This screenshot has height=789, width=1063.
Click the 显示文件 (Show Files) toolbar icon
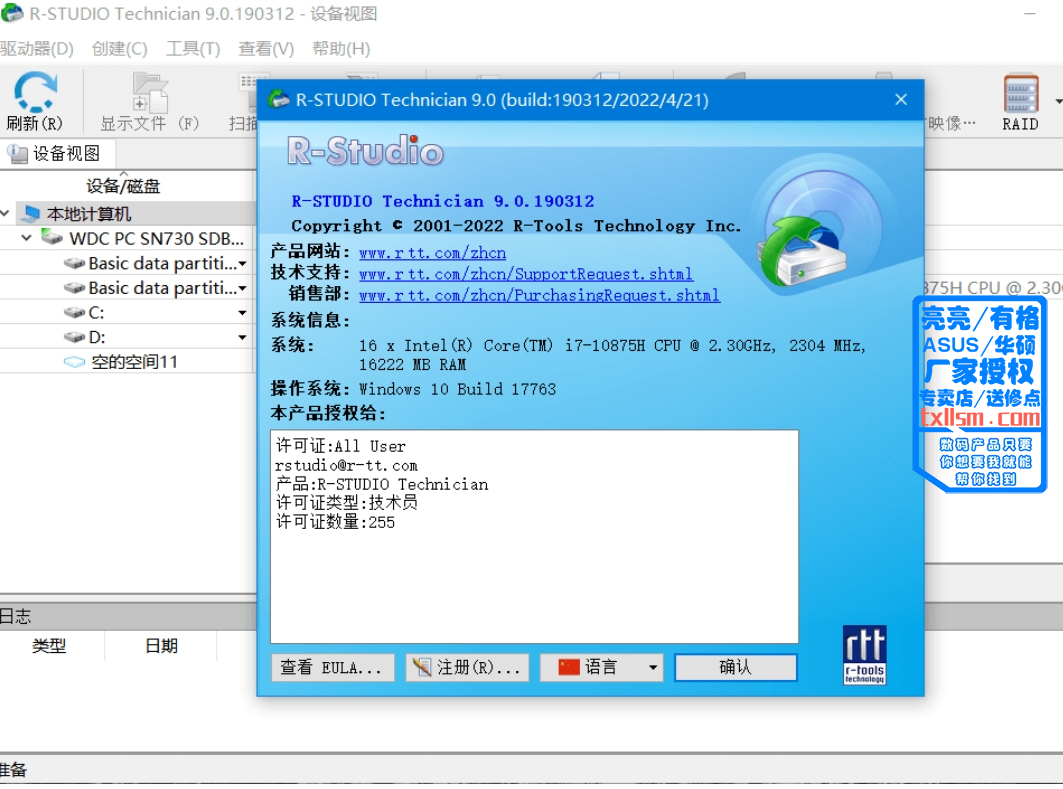(x=149, y=92)
